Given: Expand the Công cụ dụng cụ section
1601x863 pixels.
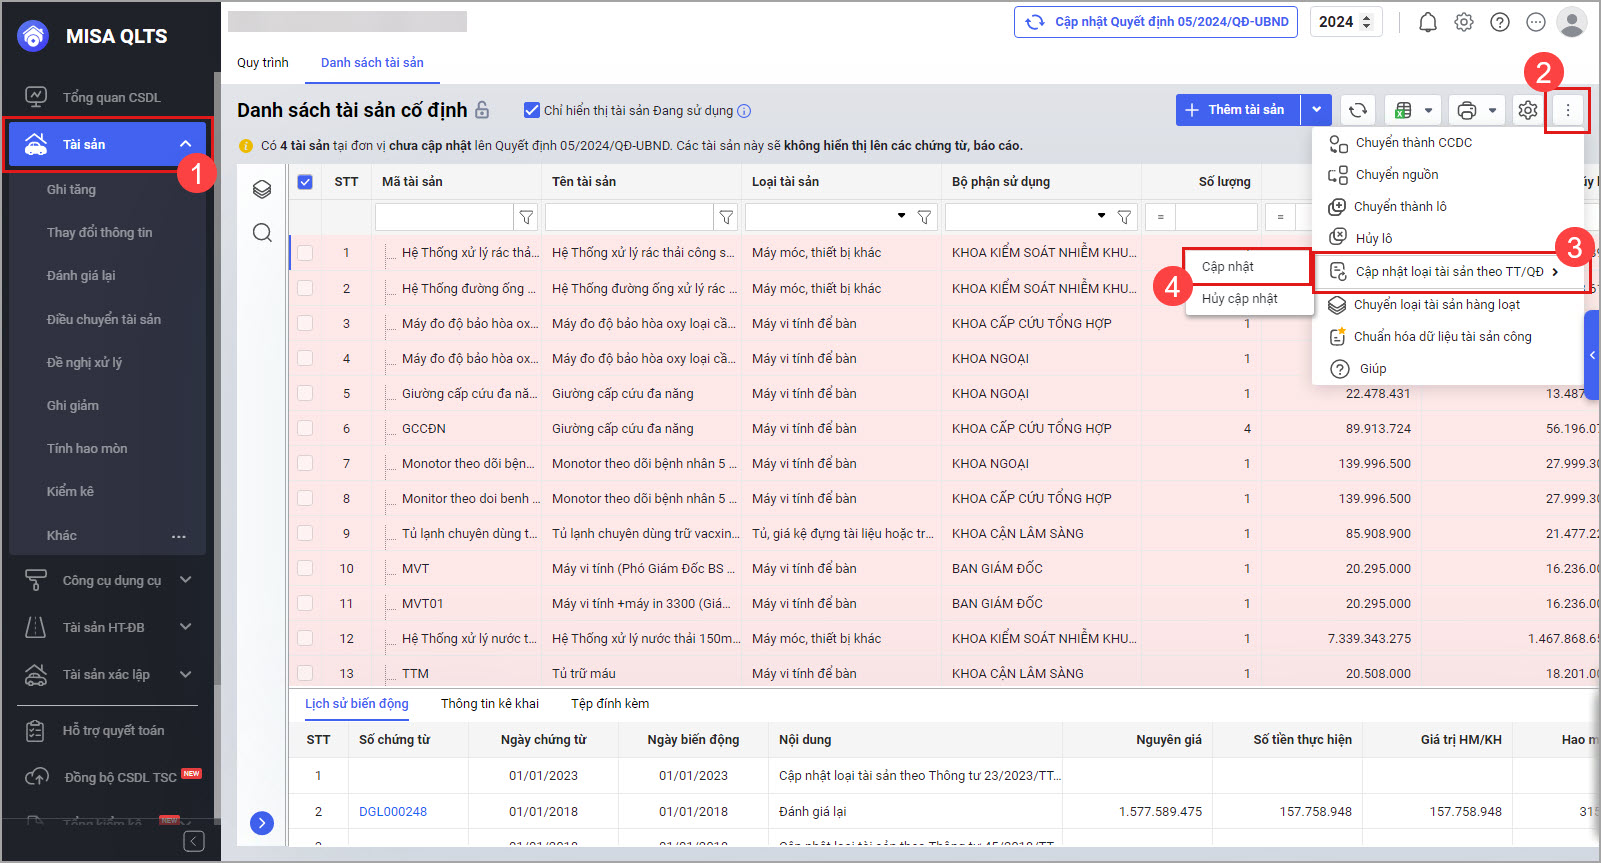Looking at the screenshot, I should [x=185, y=580].
